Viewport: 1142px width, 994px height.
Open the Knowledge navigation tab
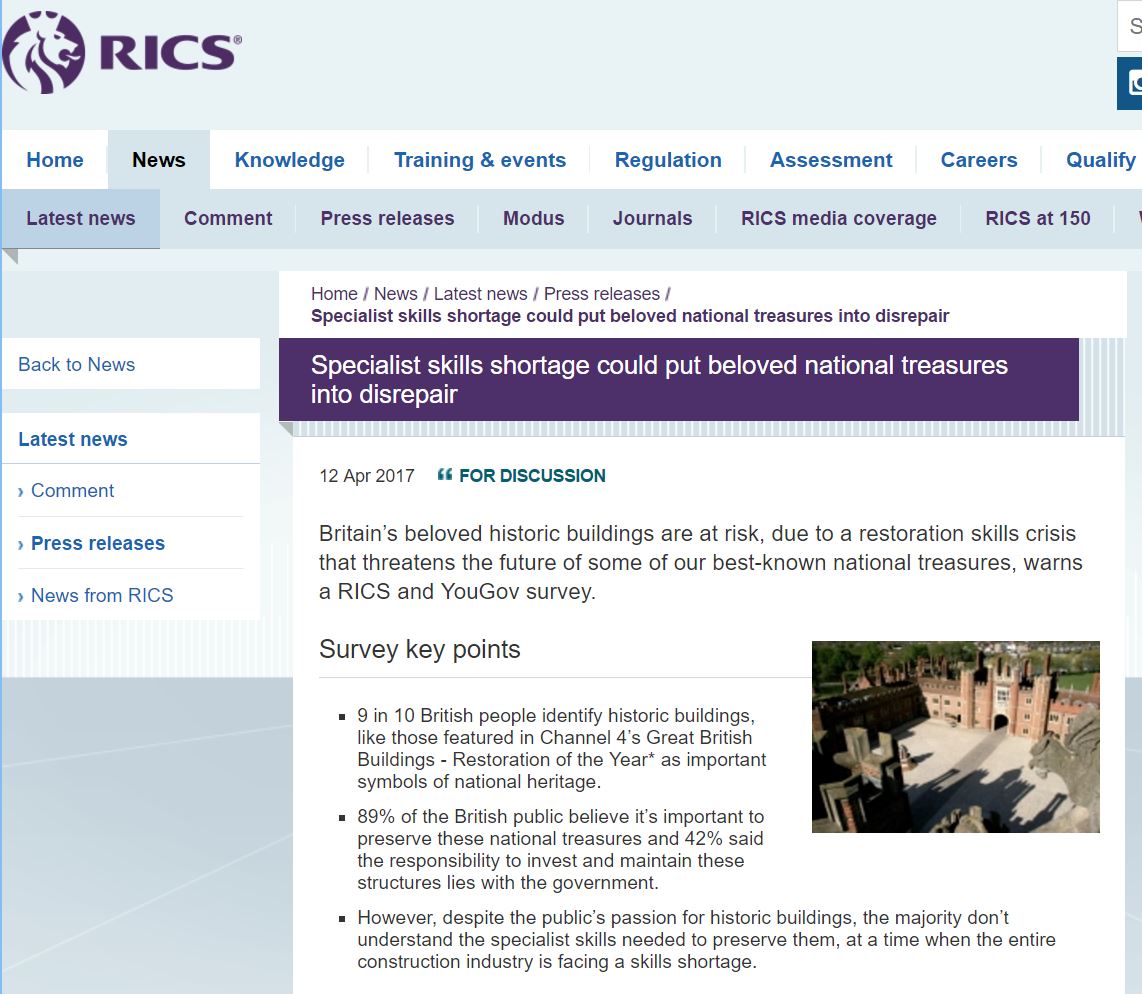click(x=289, y=159)
